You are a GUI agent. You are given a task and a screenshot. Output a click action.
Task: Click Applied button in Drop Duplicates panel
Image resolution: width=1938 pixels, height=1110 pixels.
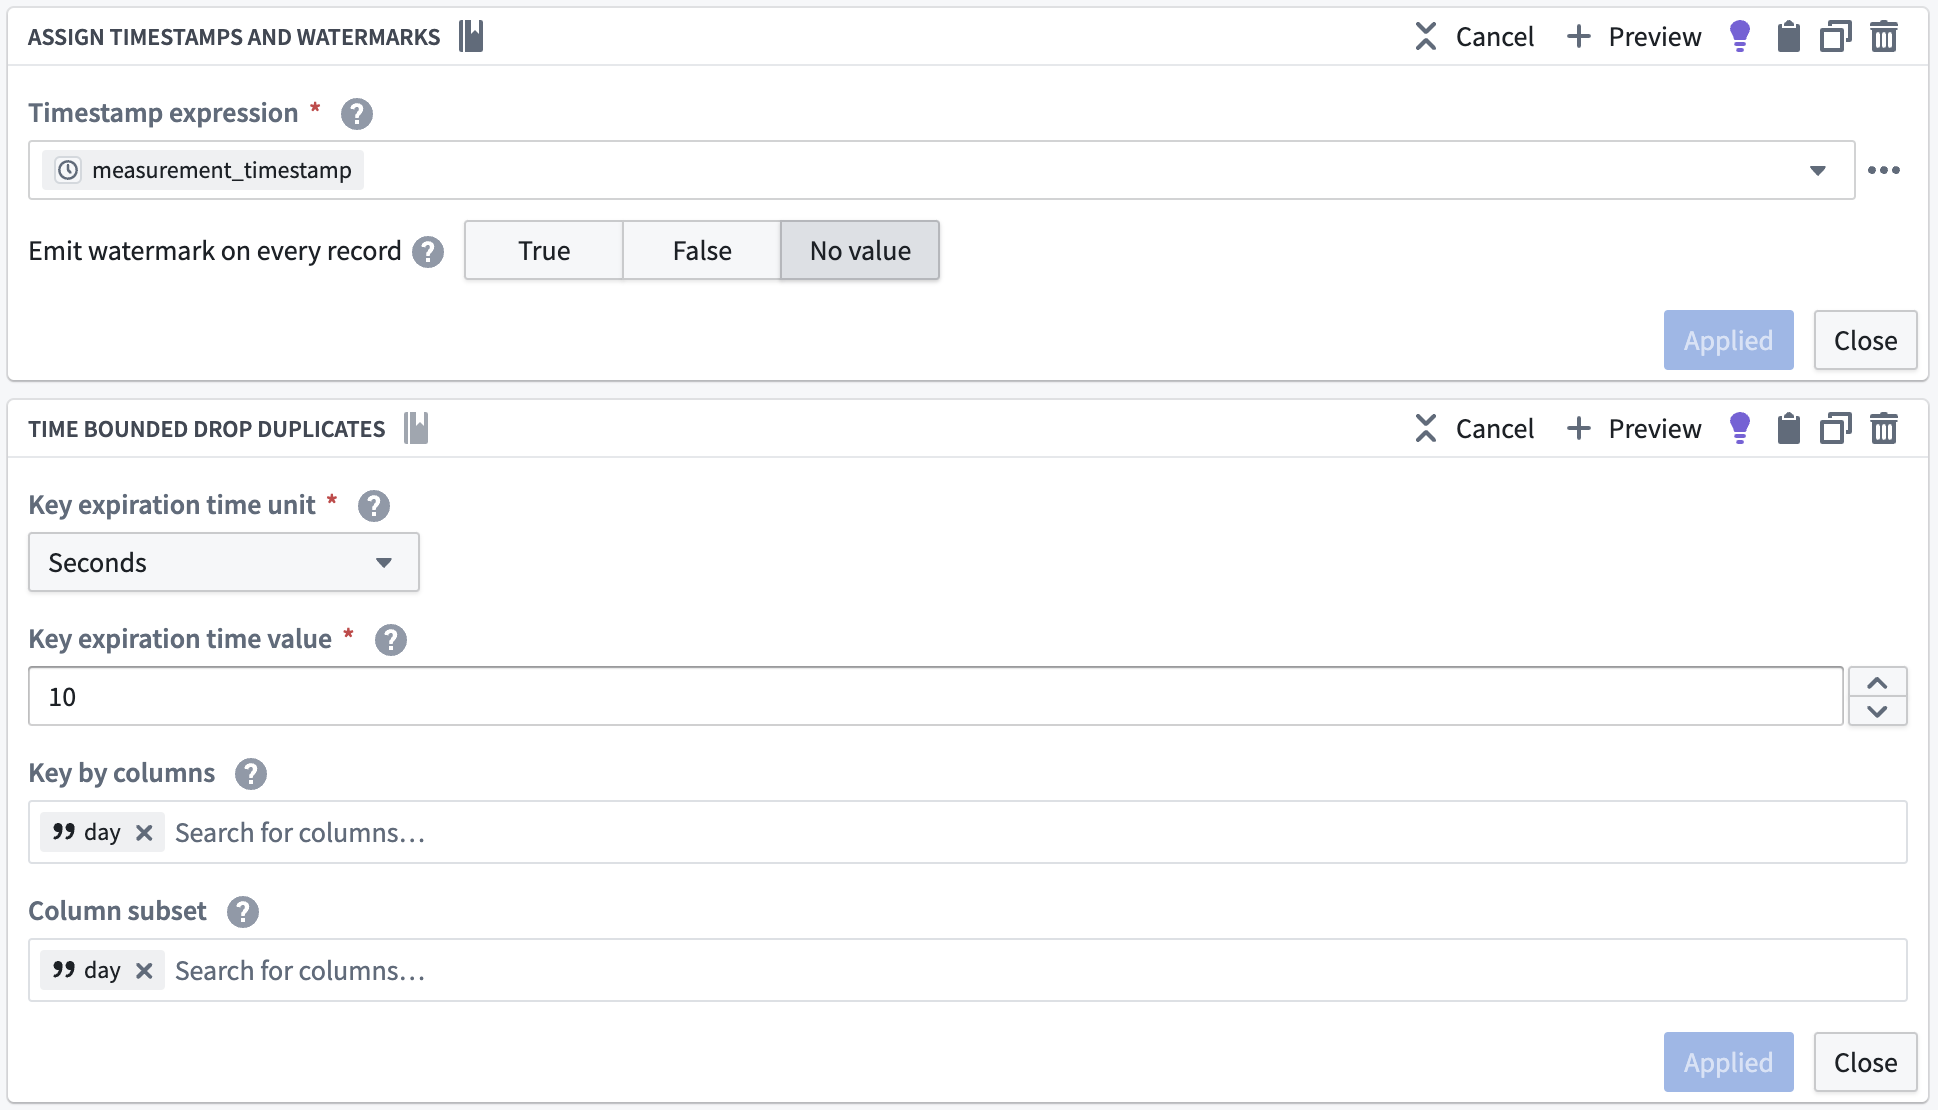[1729, 1062]
